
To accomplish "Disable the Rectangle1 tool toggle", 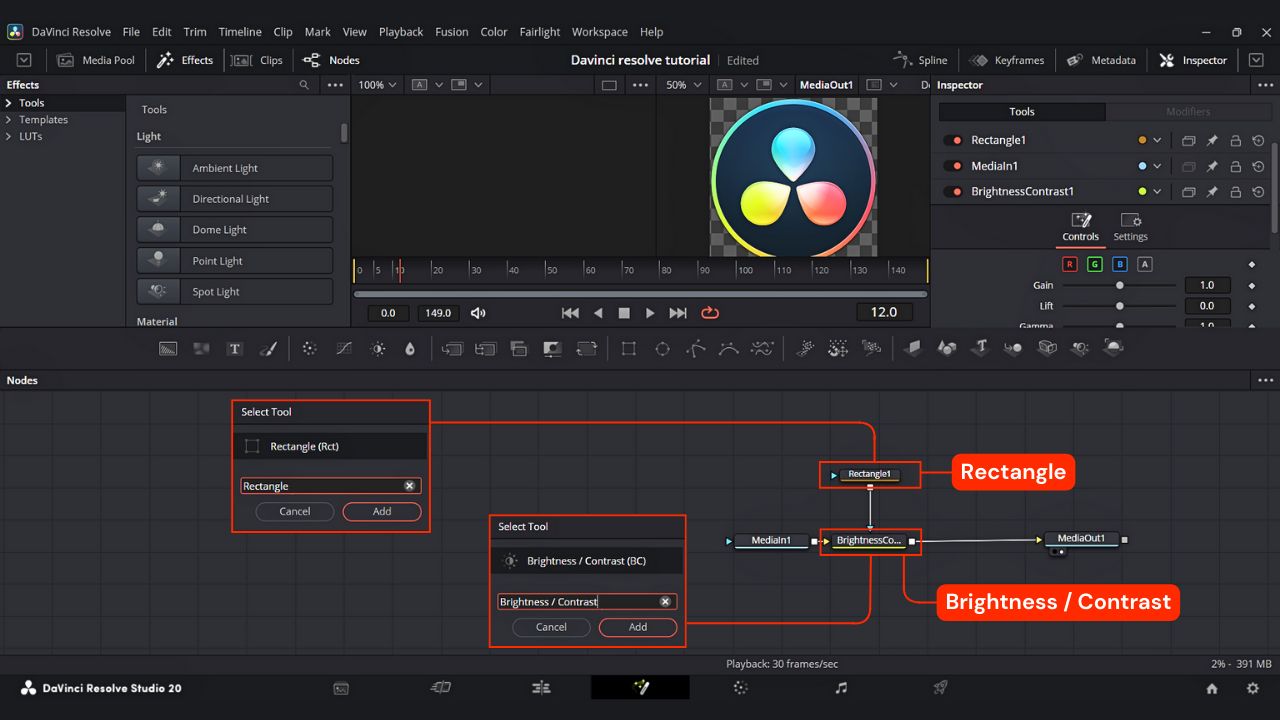I will tap(954, 141).
